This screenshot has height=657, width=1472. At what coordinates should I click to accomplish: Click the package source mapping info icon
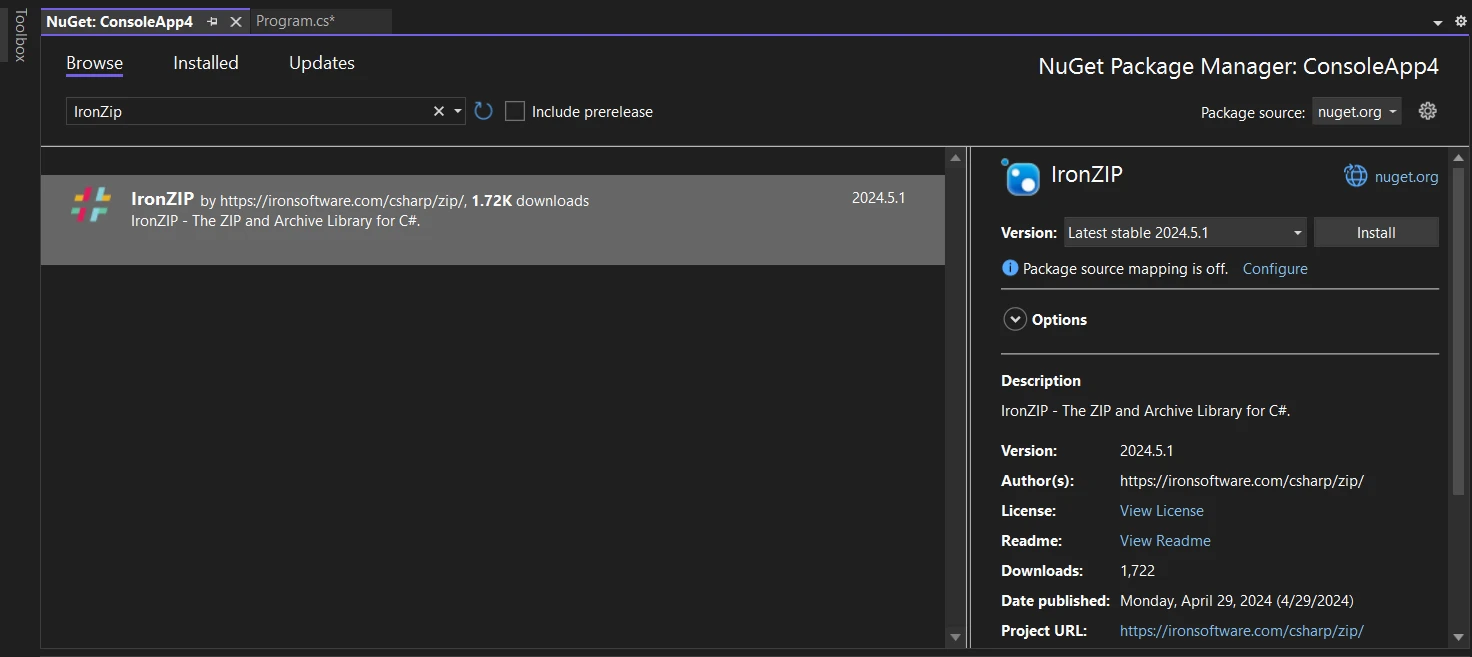[1010, 268]
